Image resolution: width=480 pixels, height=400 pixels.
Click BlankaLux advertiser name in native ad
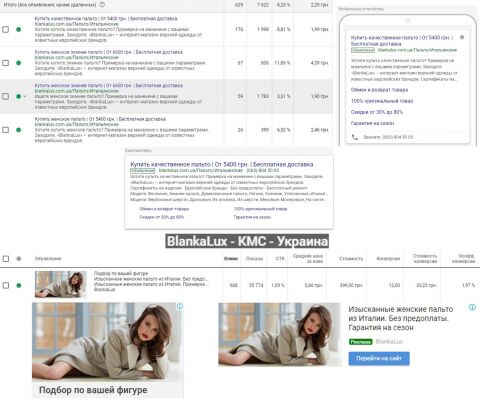click(x=389, y=342)
